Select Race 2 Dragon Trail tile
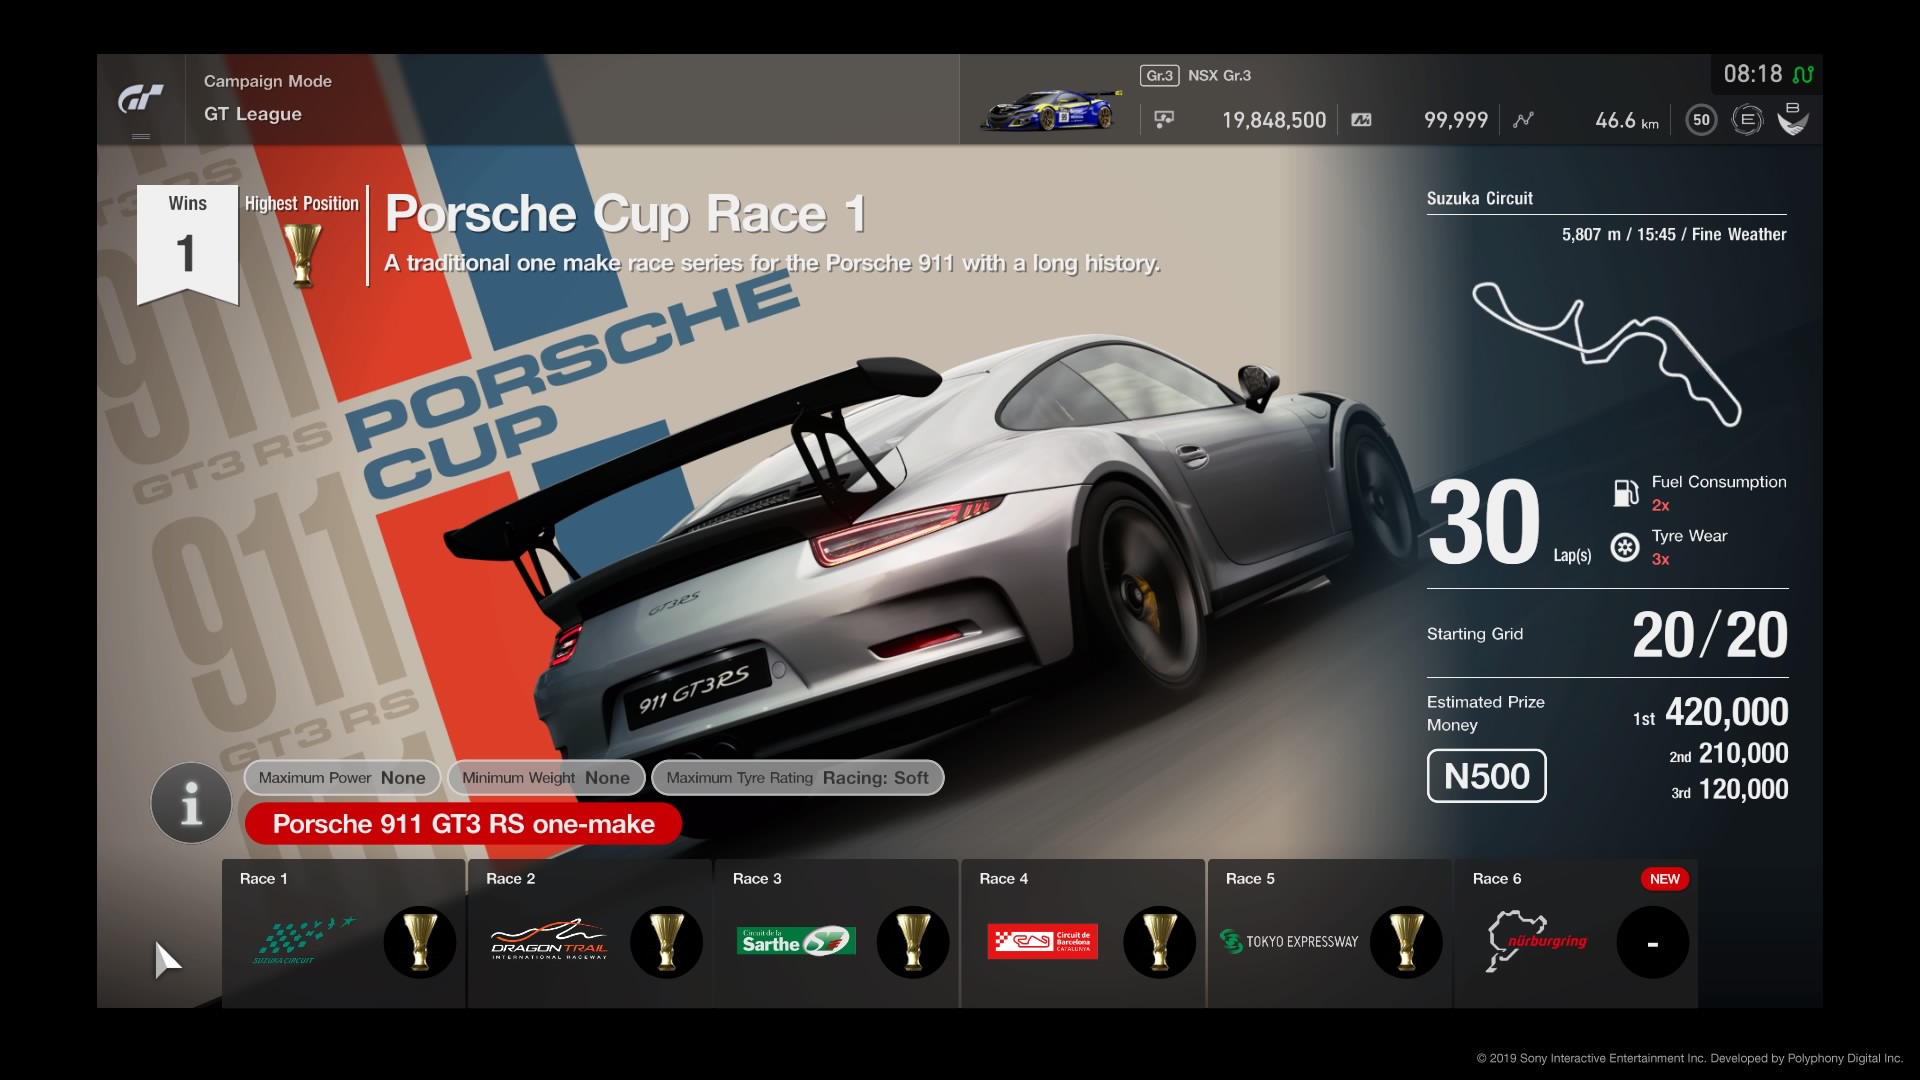The height and width of the screenshot is (1080, 1920). [590, 934]
